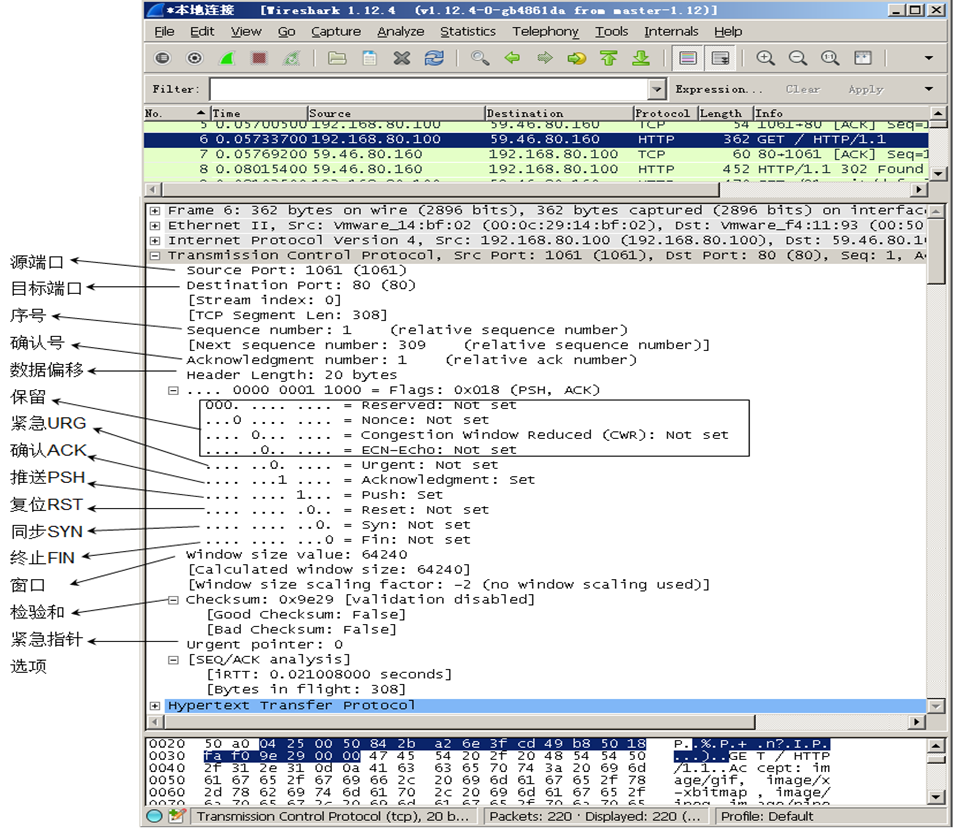Click the edit capture comments icon
This screenshot has height=830, width=956.
click(177, 816)
